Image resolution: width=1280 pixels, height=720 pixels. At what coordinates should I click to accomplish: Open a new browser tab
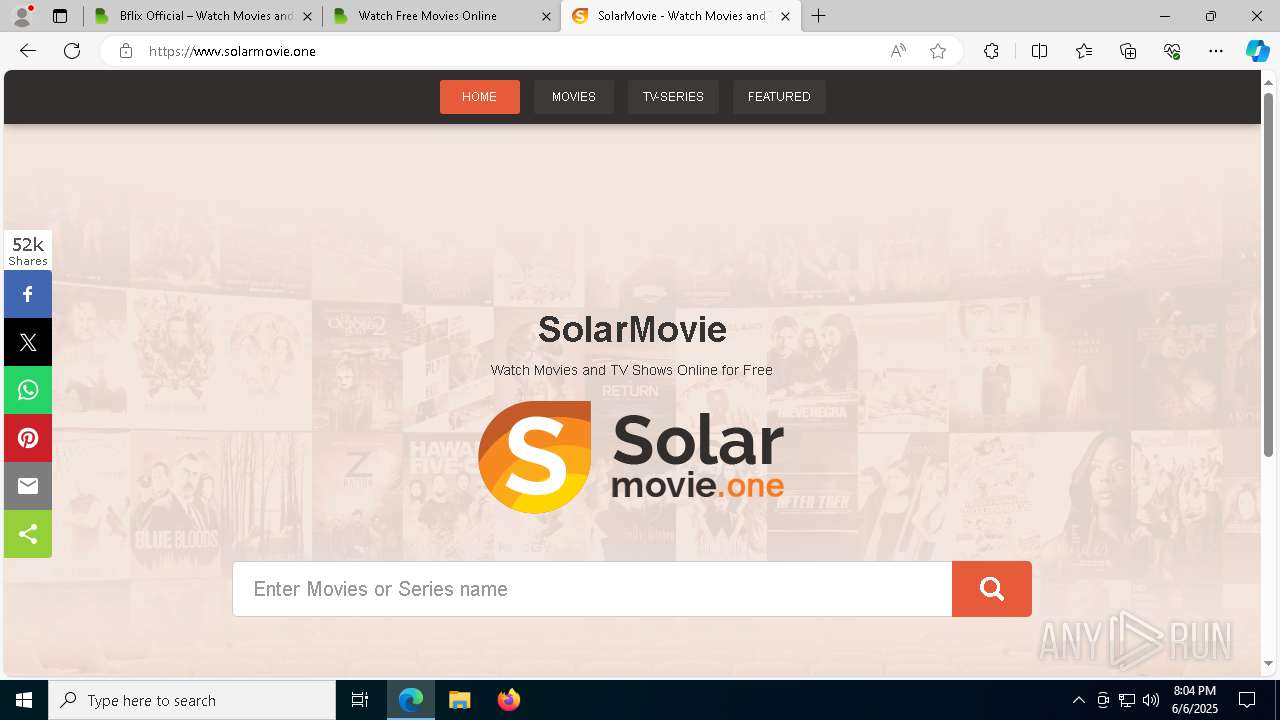pyautogui.click(x=819, y=16)
